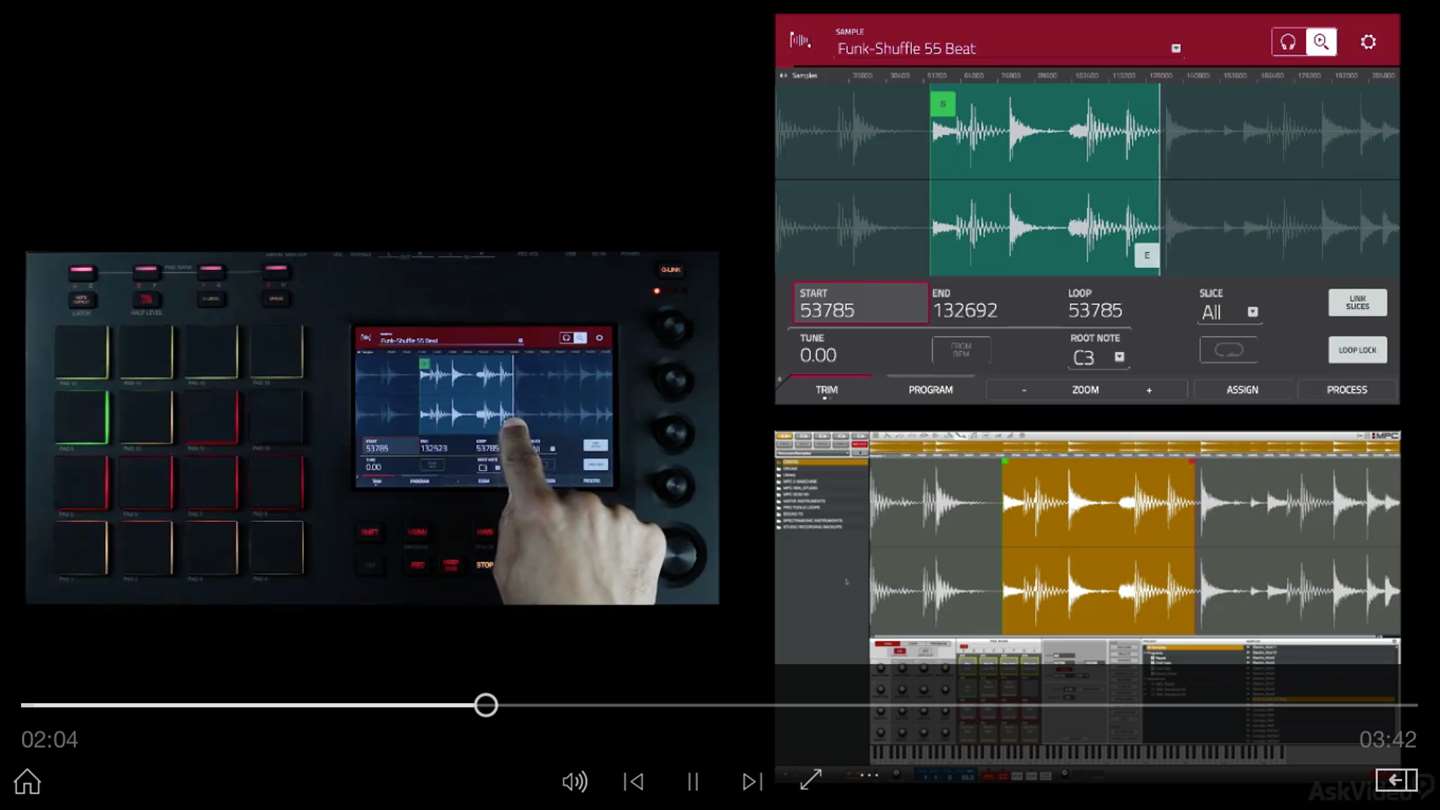The image size is (1440, 810).
Task: Click the green start marker in MPC software
Action: (1004, 461)
